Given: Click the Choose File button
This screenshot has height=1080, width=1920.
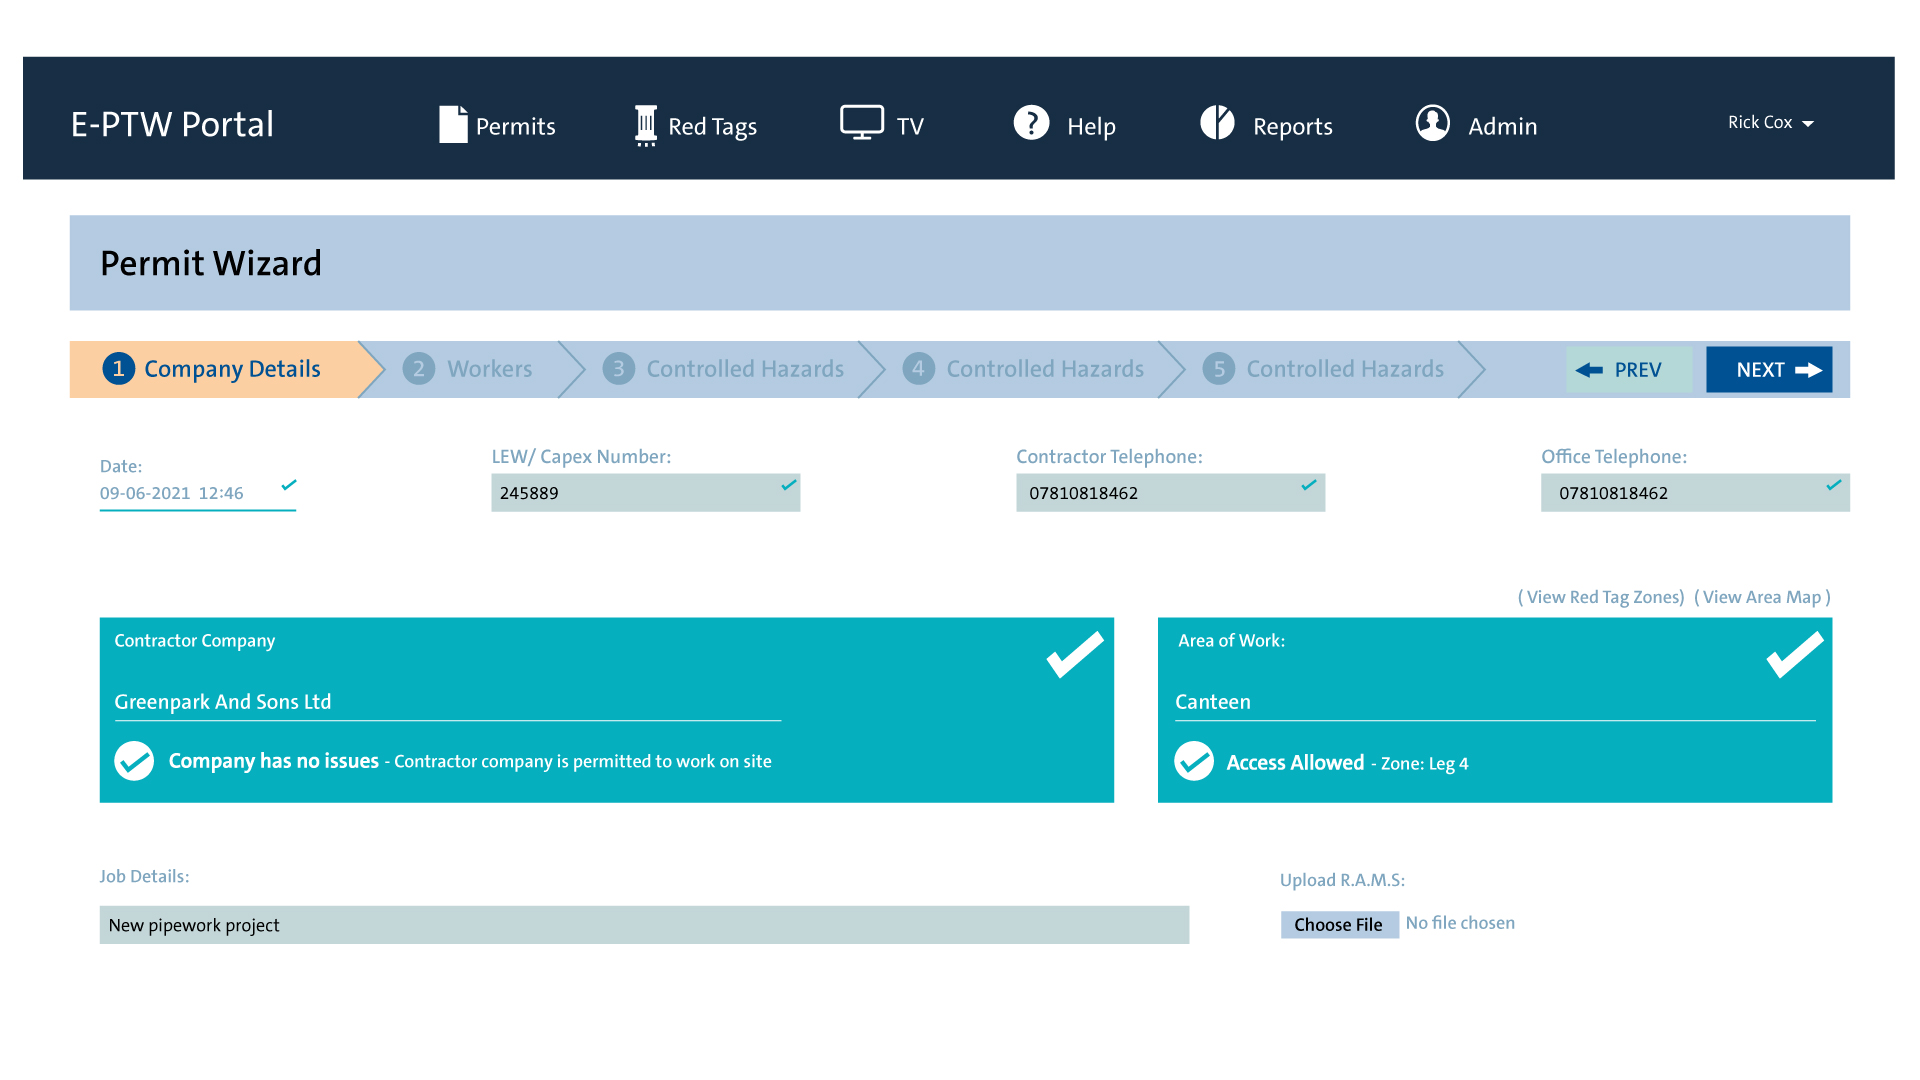Looking at the screenshot, I should 1339,924.
